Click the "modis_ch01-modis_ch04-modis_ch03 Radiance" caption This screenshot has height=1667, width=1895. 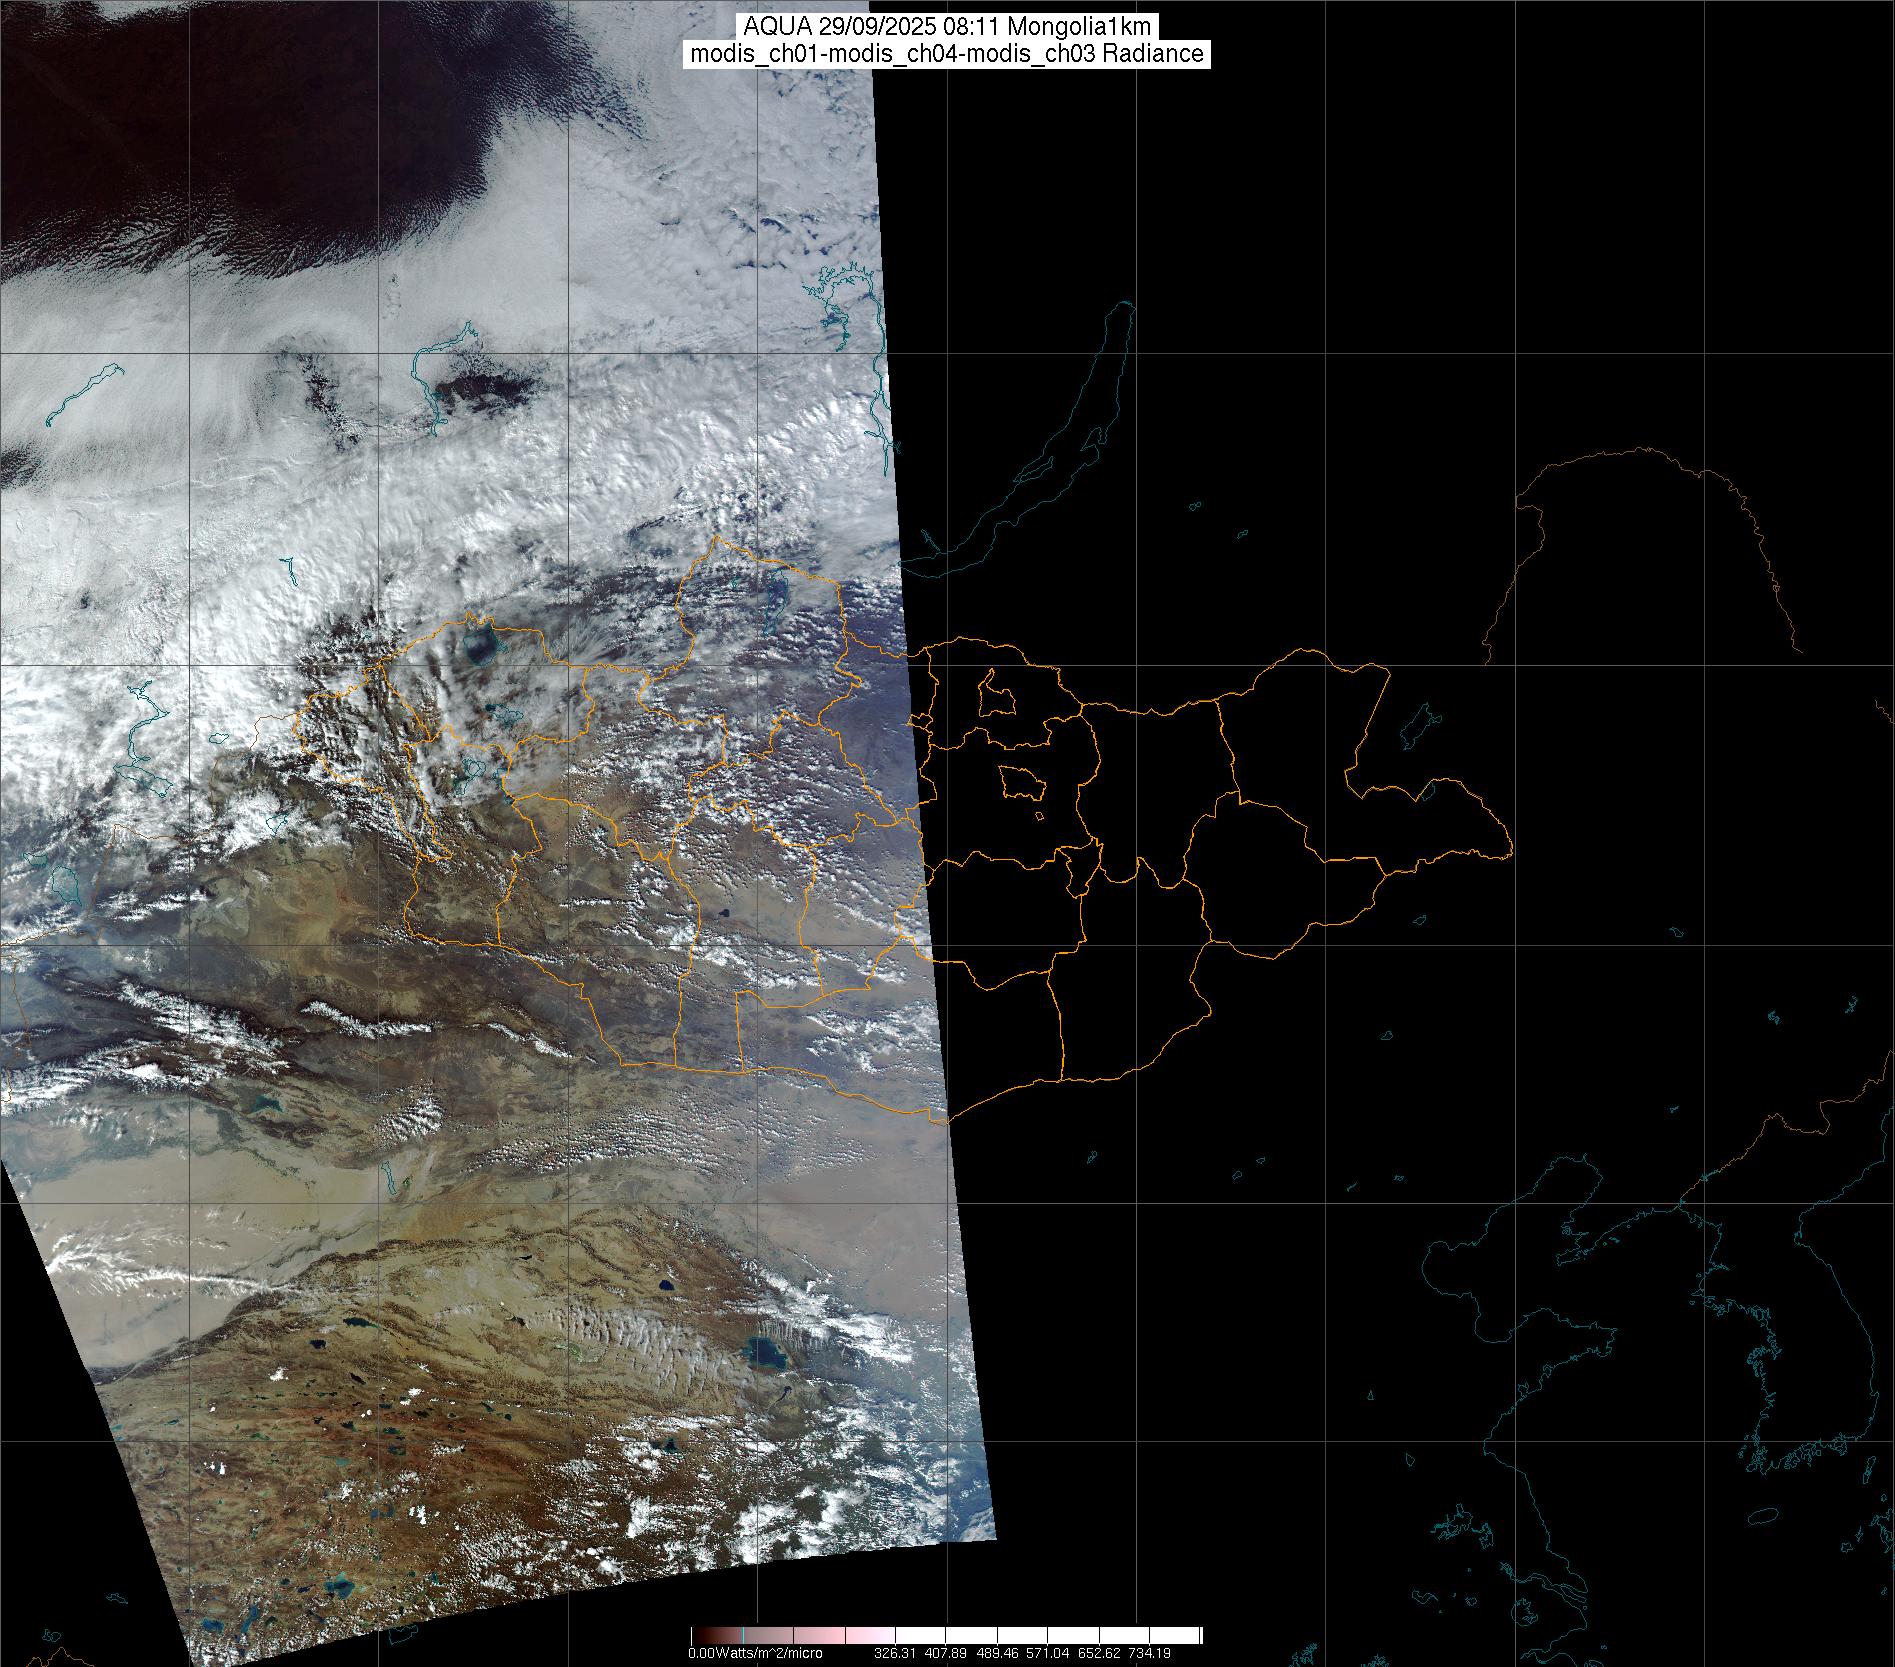[x=948, y=54]
